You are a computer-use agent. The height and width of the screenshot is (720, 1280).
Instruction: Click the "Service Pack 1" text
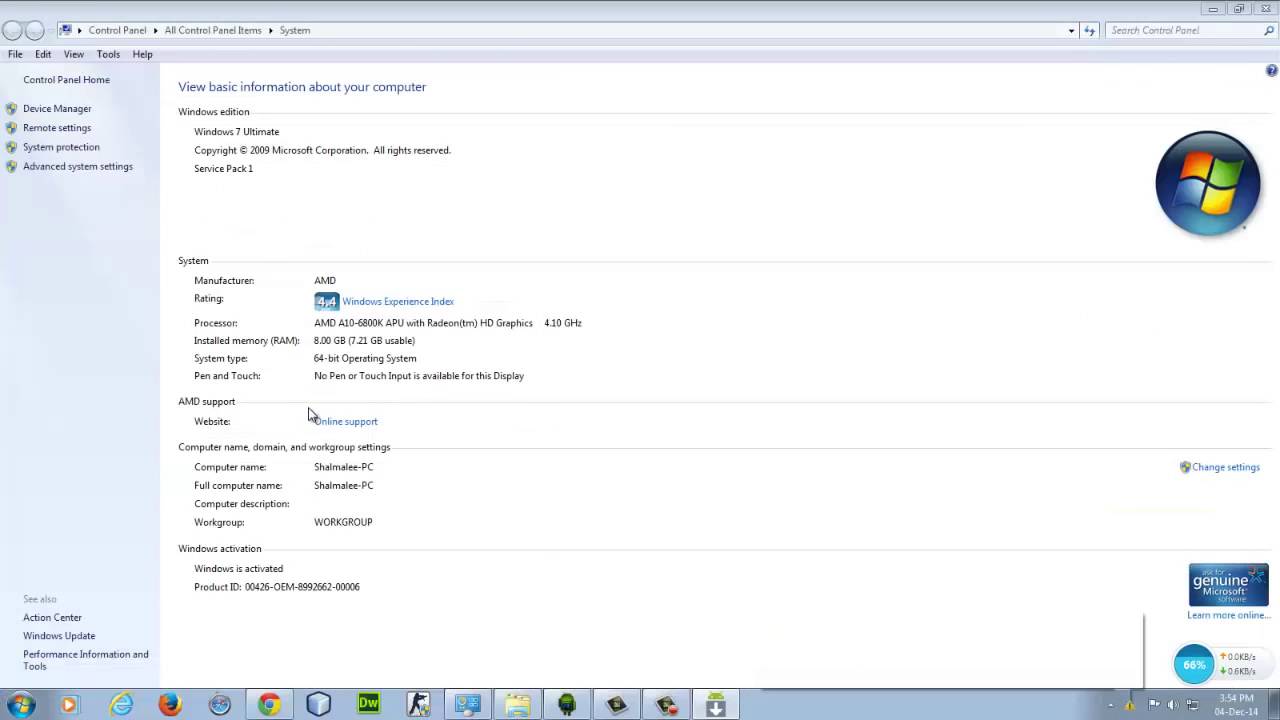[x=223, y=169]
